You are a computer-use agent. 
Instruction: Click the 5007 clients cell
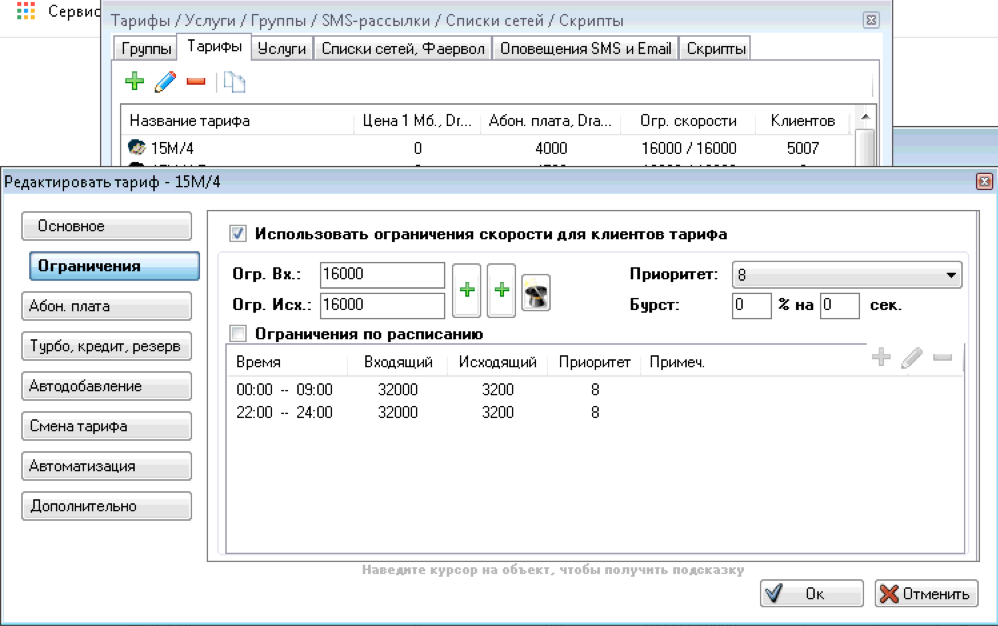pyautogui.click(x=803, y=148)
